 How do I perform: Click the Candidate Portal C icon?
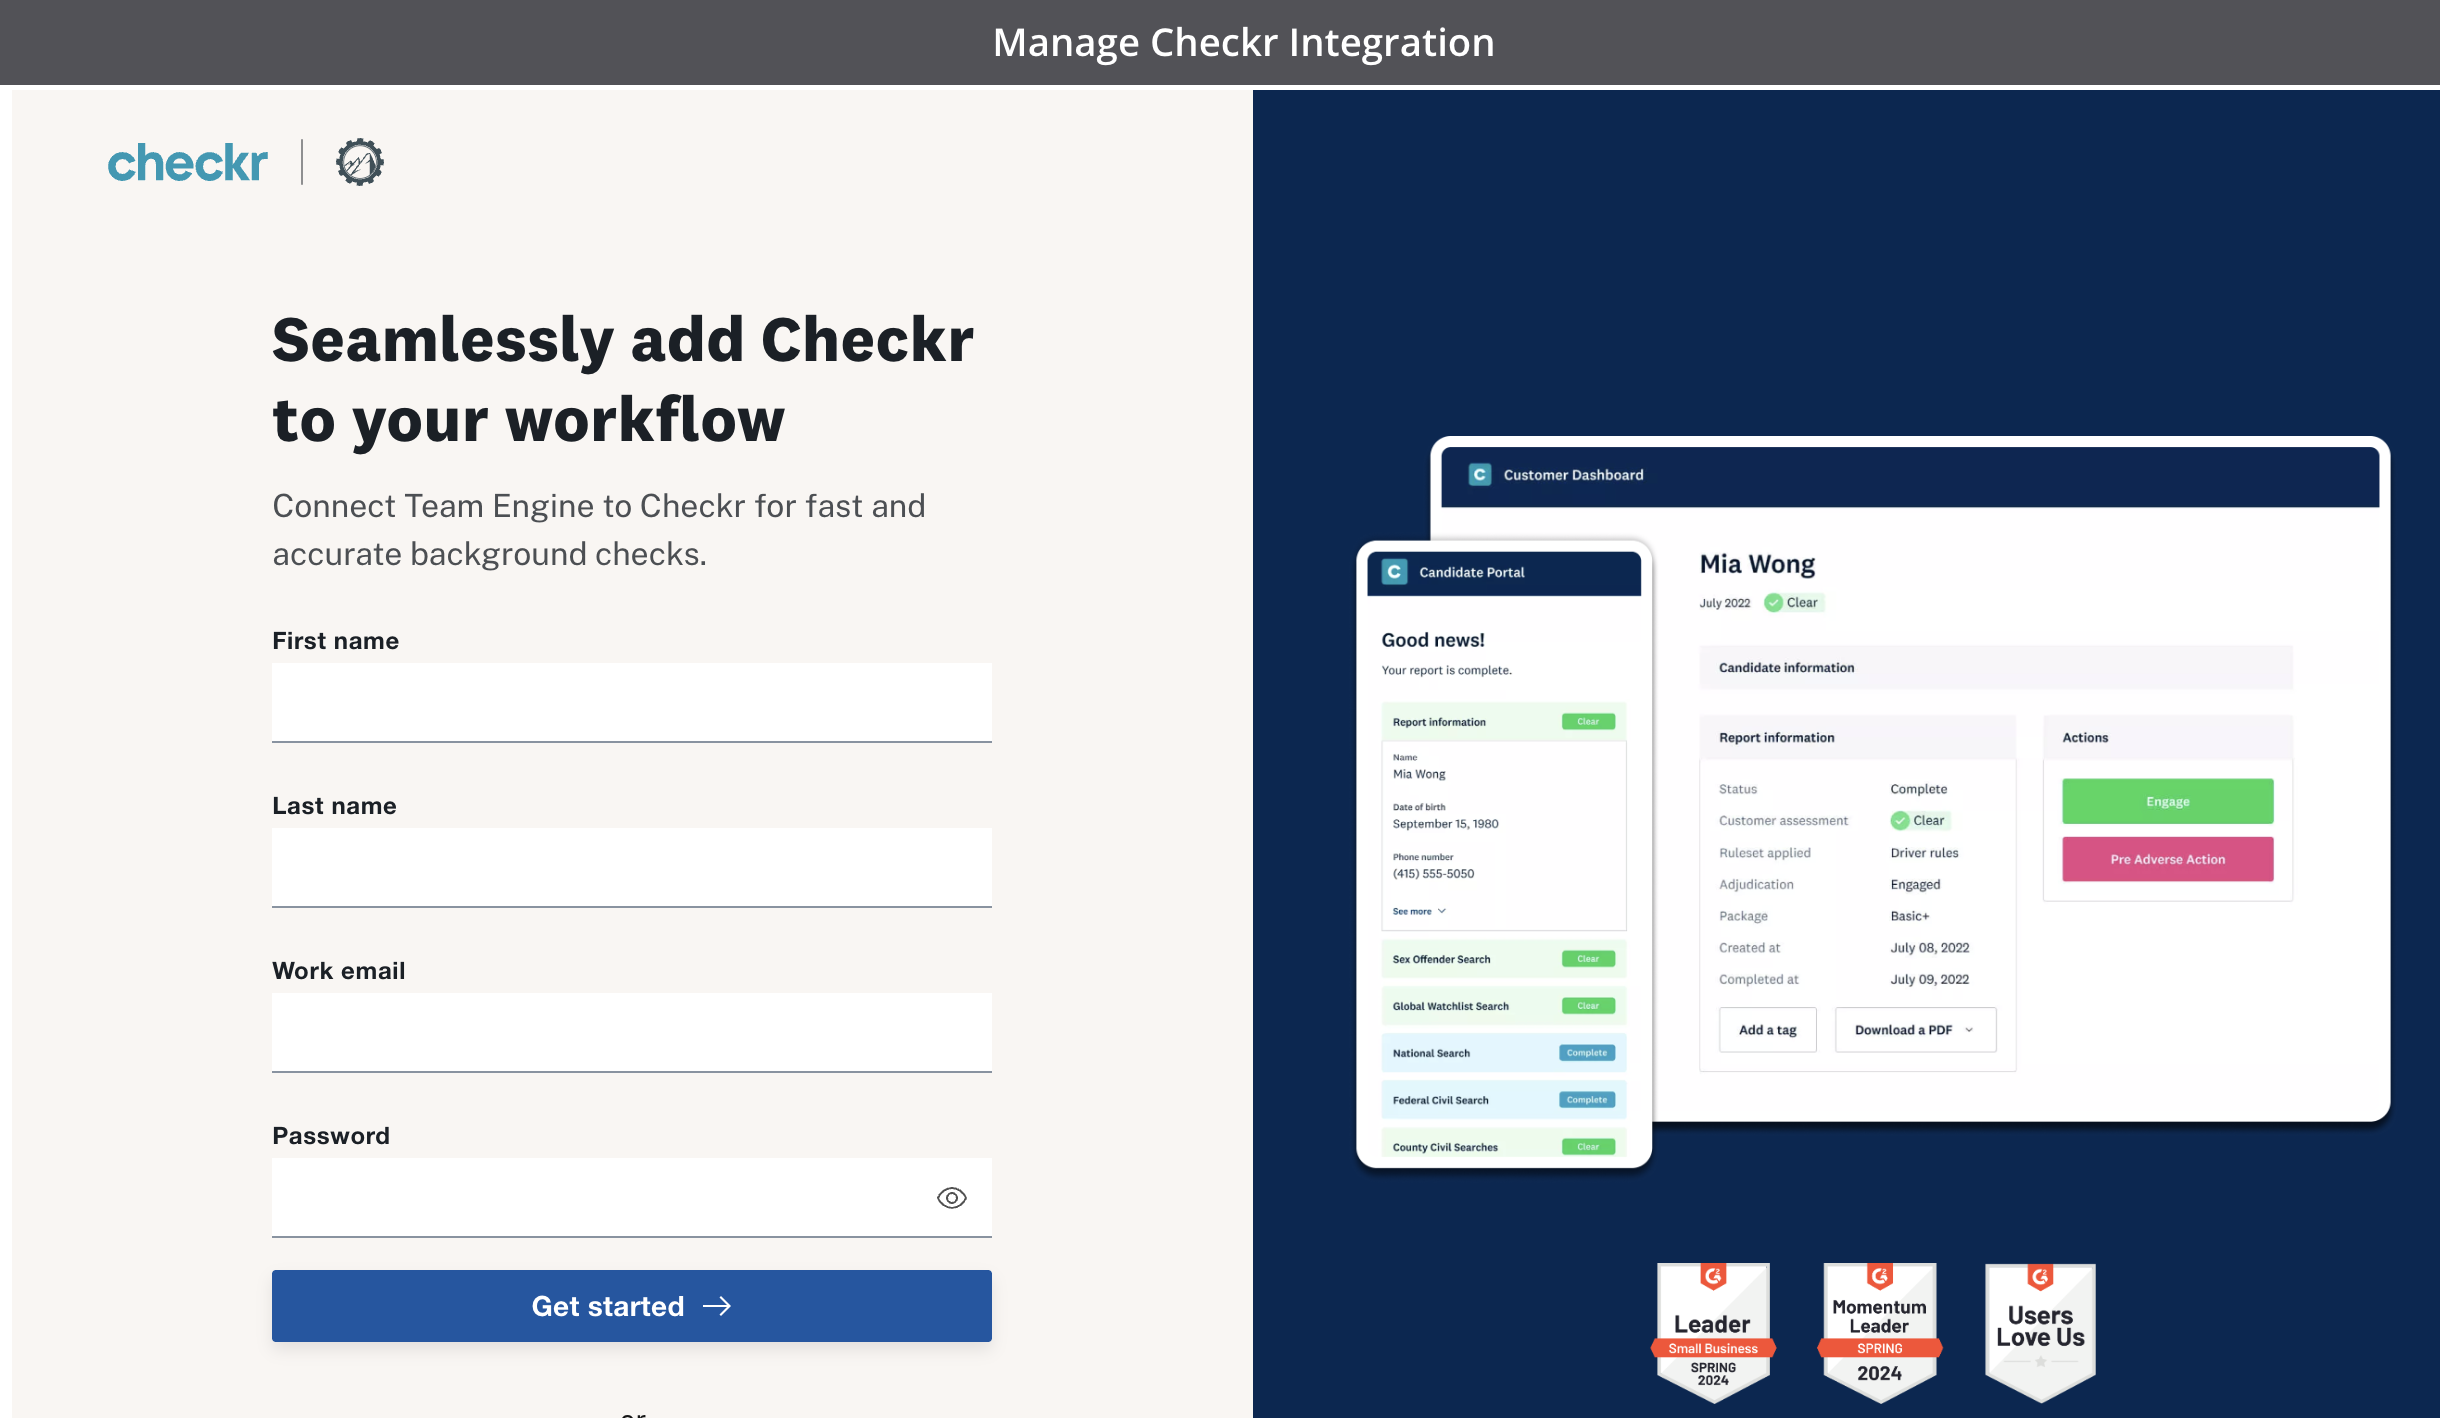pos(1394,572)
